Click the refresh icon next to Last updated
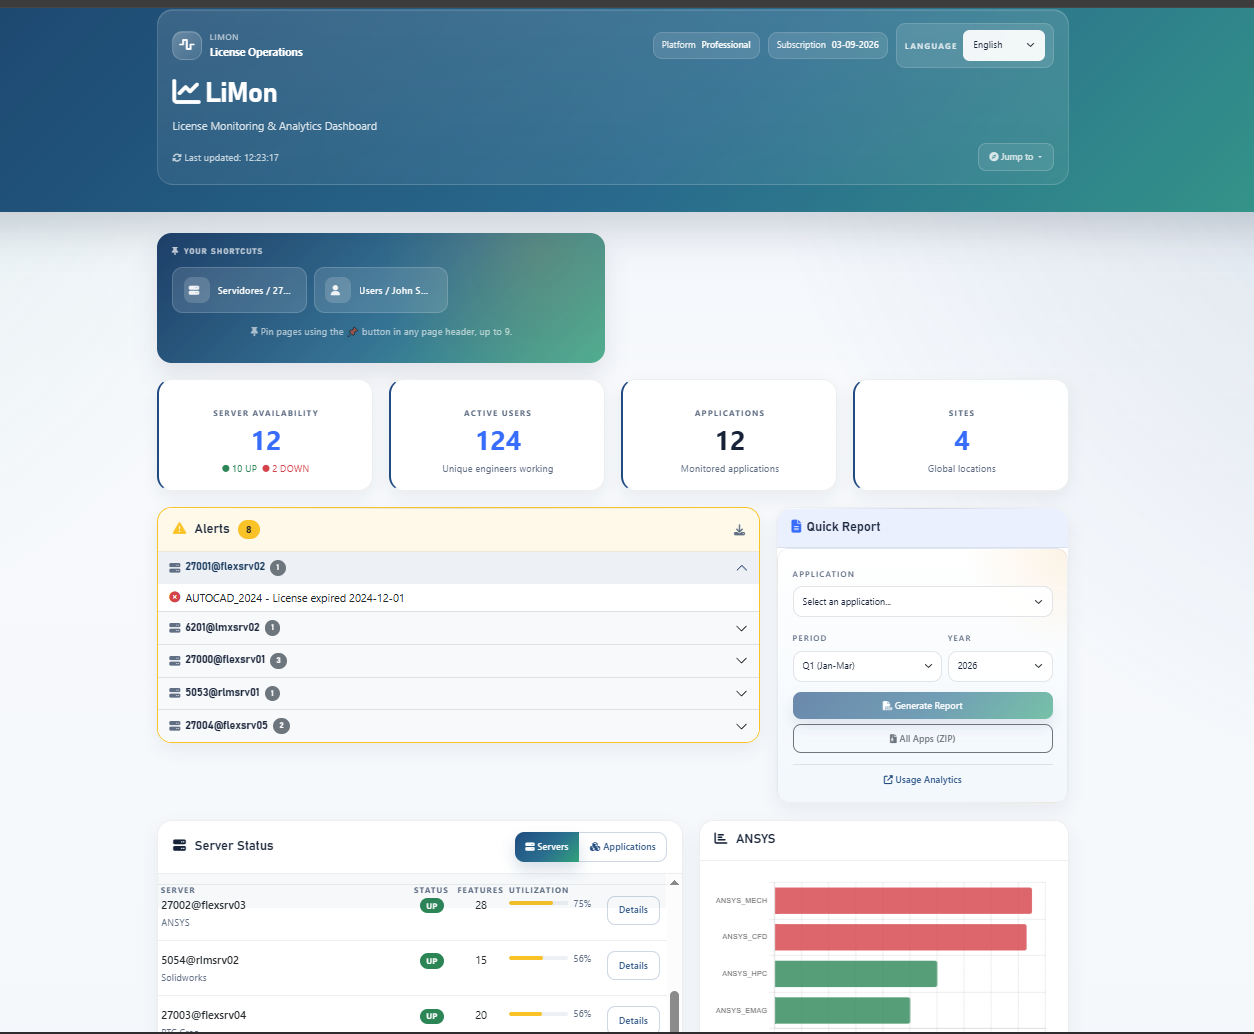1254x1034 pixels. pos(177,157)
